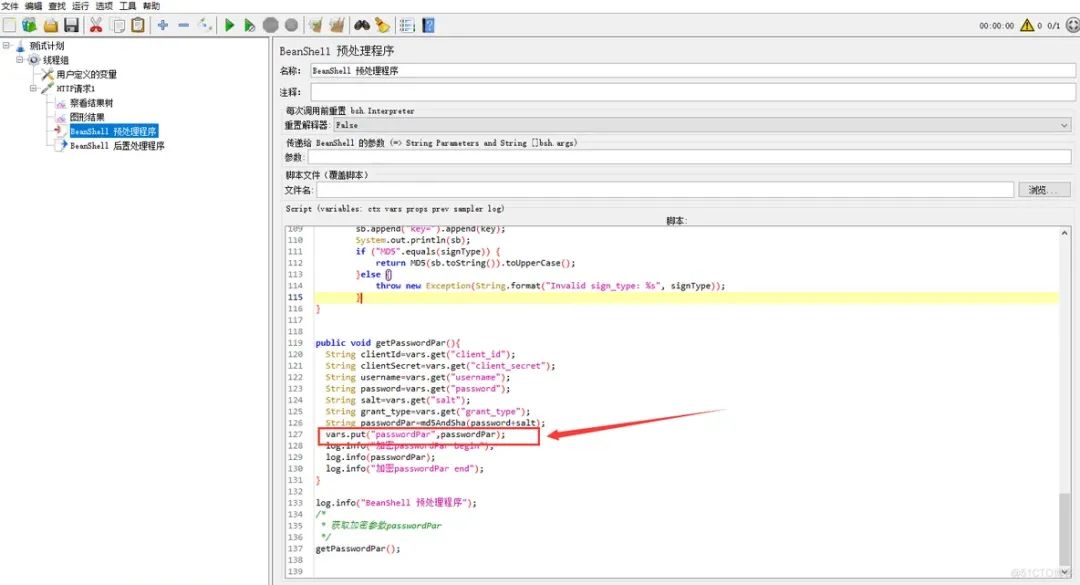Open the 工具 menu
Screen dimensions: 1080x585
[127, 6]
